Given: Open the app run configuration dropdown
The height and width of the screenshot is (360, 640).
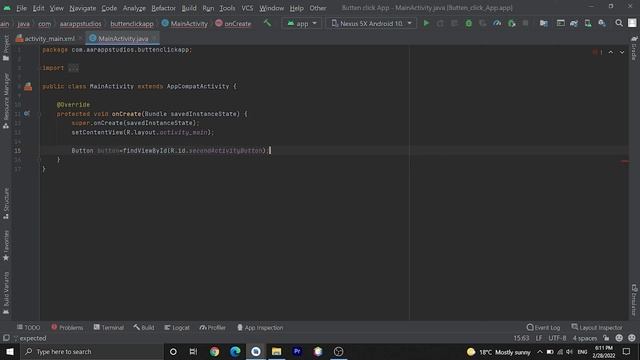Looking at the screenshot, I should [x=302, y=23].
